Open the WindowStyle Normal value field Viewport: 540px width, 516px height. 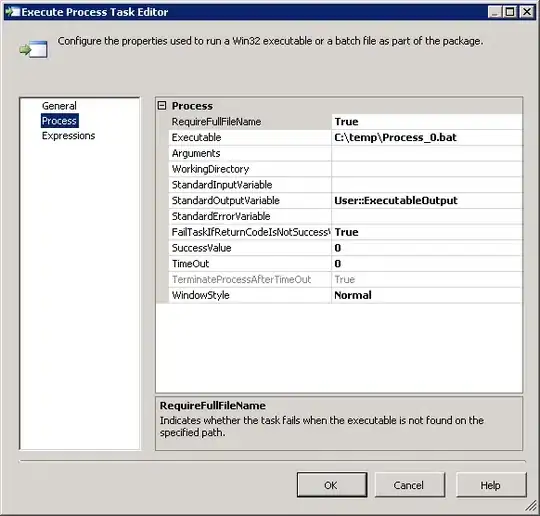(x=427, y=295)
